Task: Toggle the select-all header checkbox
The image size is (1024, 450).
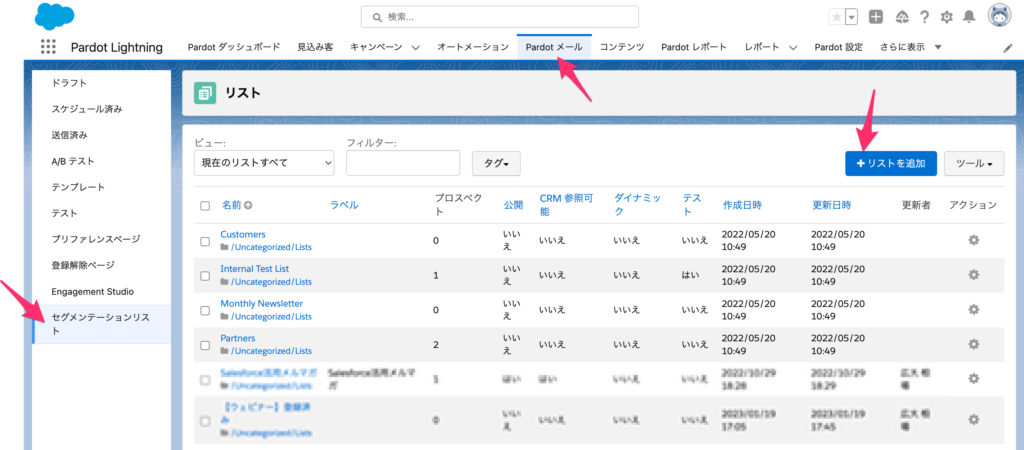Action: (x=205, y=206)
